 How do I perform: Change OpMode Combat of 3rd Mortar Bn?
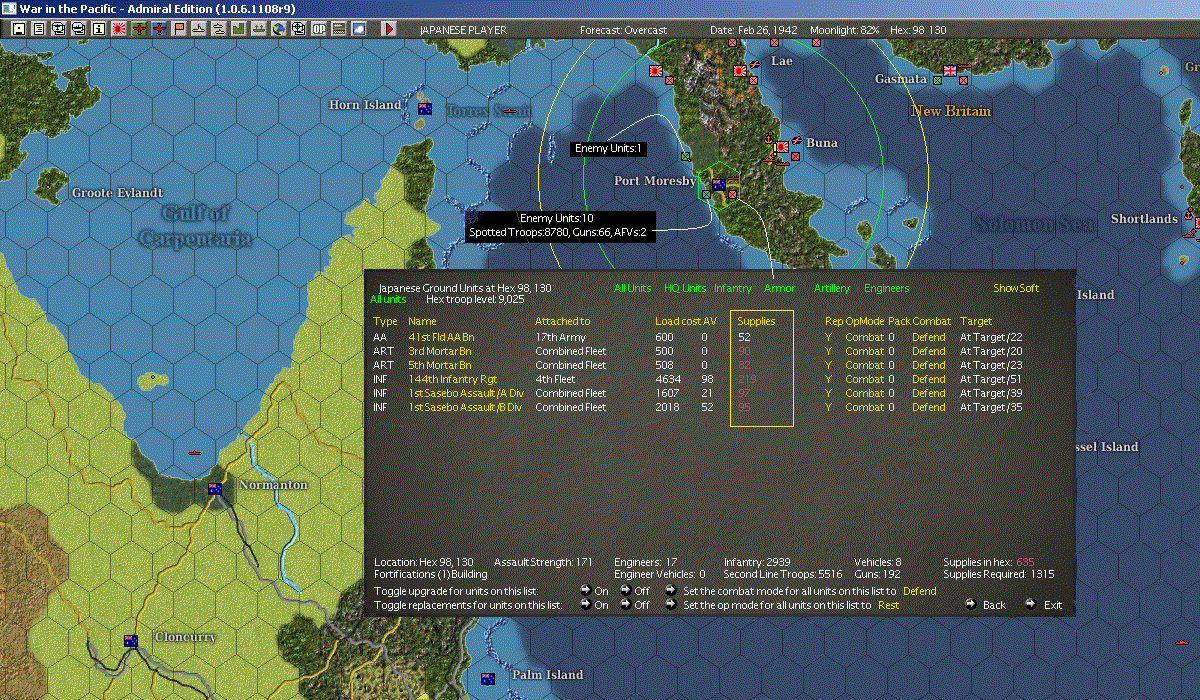pos(865,351)
